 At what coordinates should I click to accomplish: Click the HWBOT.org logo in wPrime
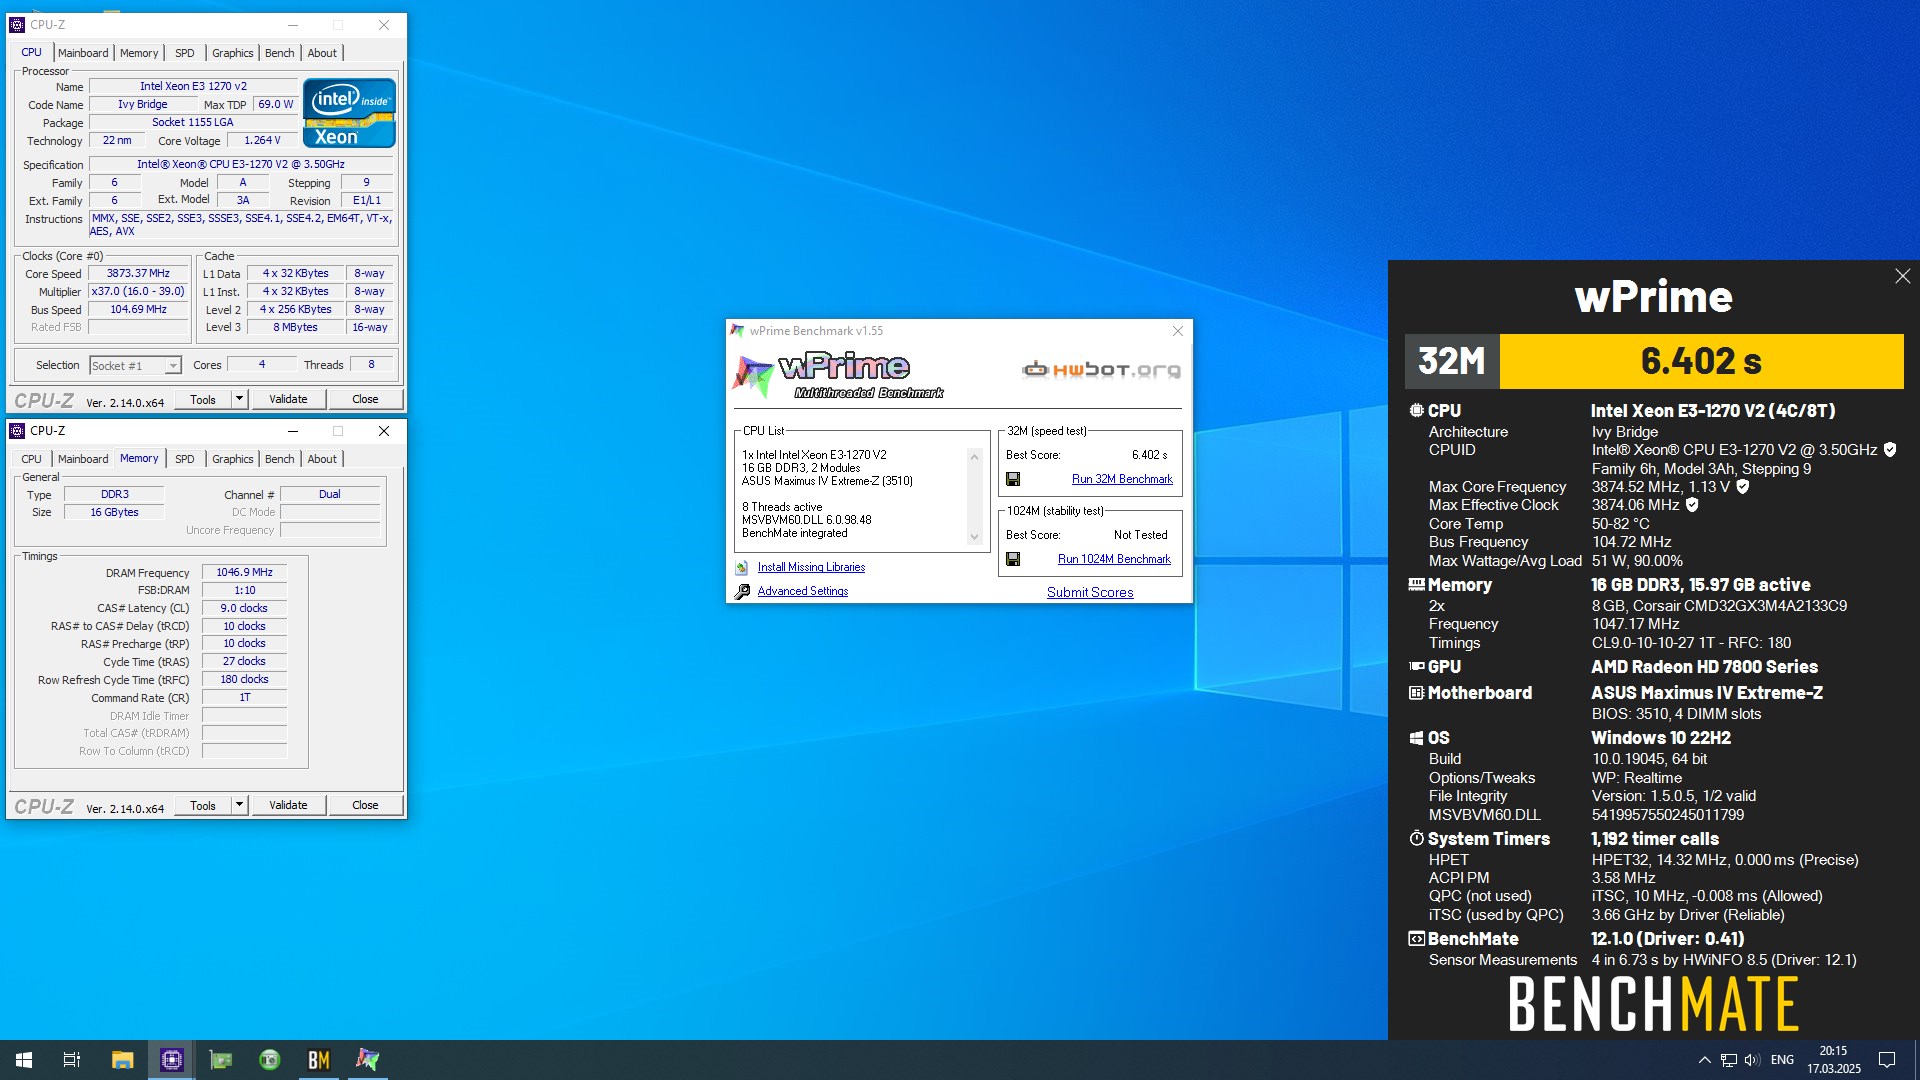[1101, 370]
